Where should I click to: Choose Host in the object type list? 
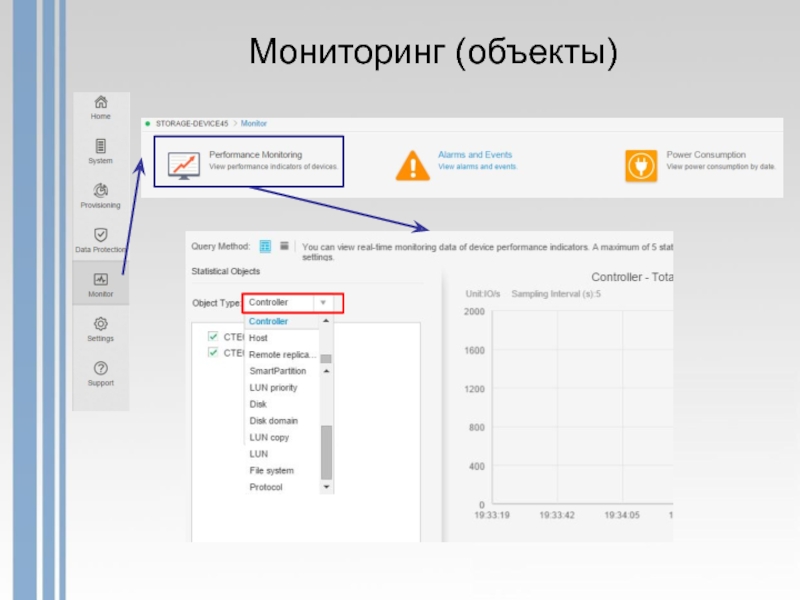[x=258, y=338]
